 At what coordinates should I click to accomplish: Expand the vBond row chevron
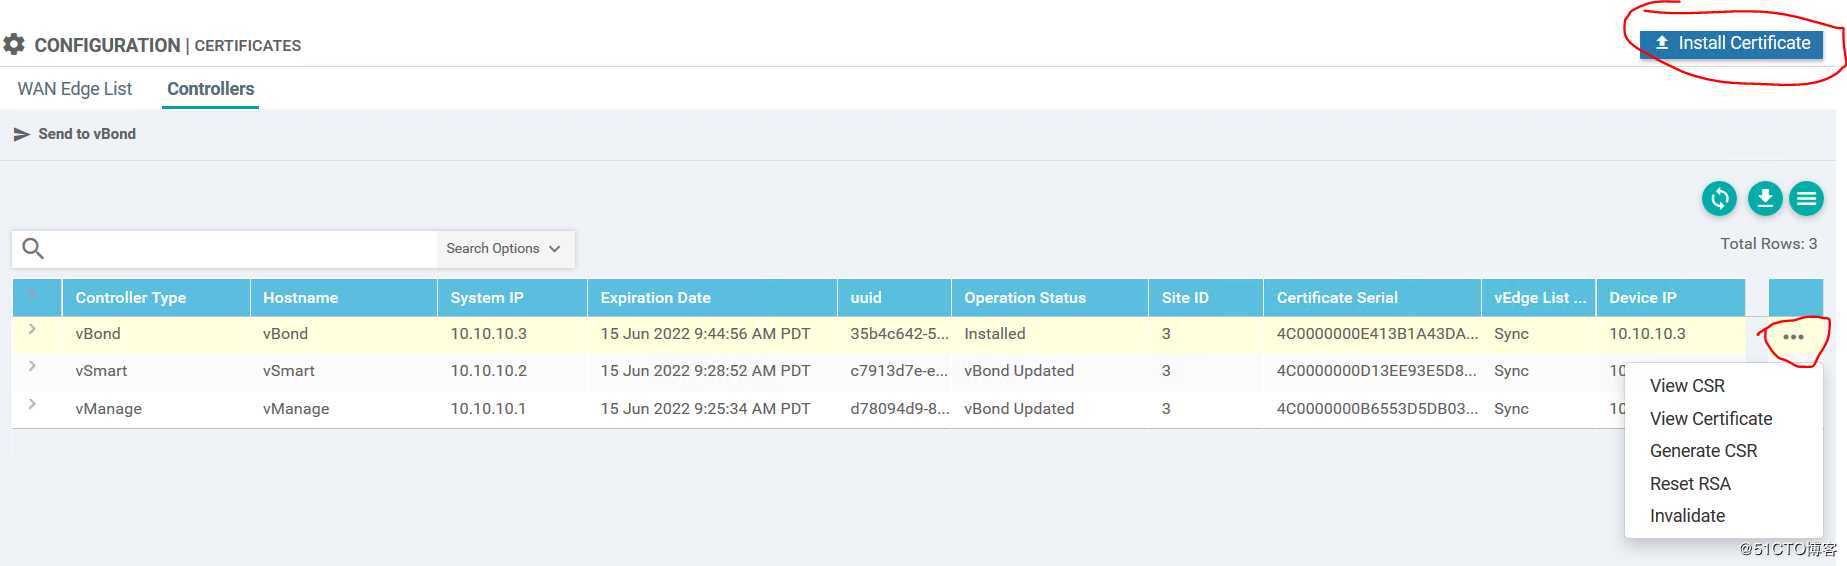pos(32,329)
